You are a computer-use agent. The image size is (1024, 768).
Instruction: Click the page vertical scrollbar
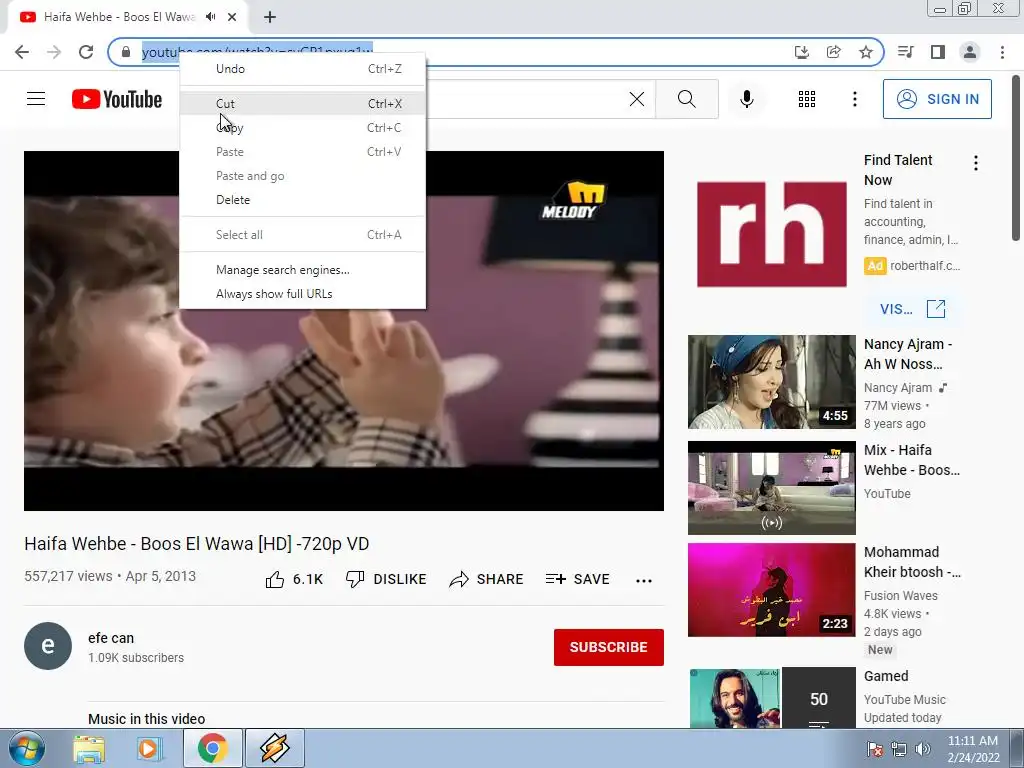[1016, 157]
